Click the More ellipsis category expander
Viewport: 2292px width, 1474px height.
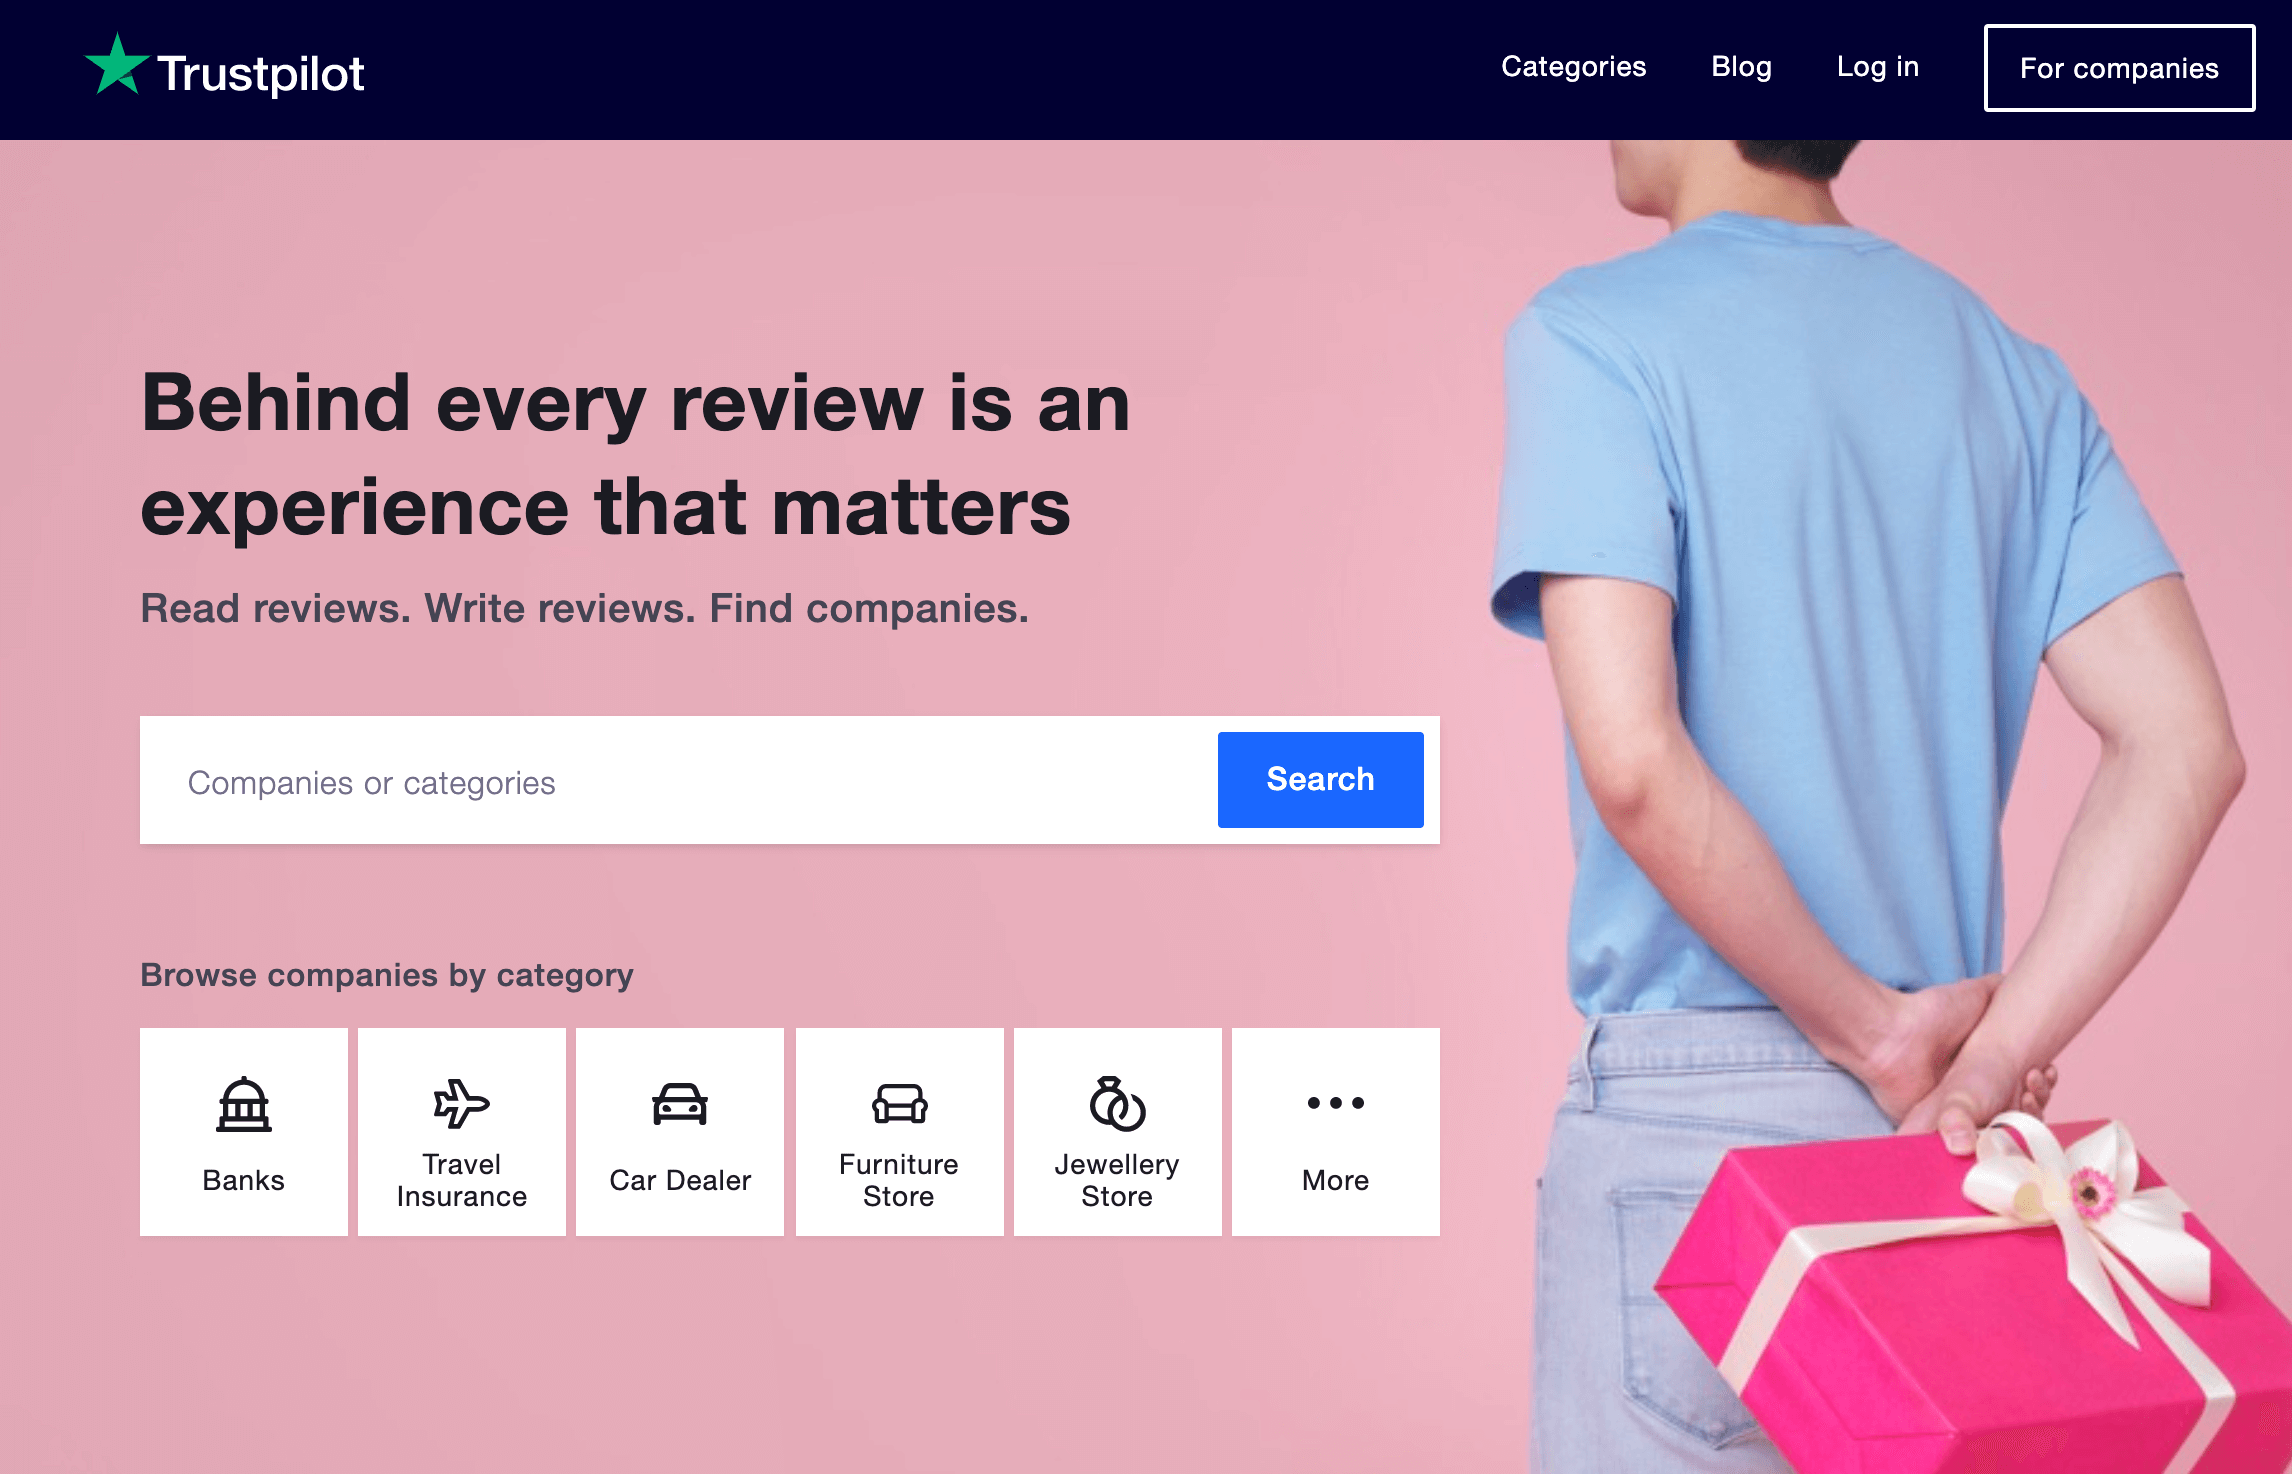1333,1131
